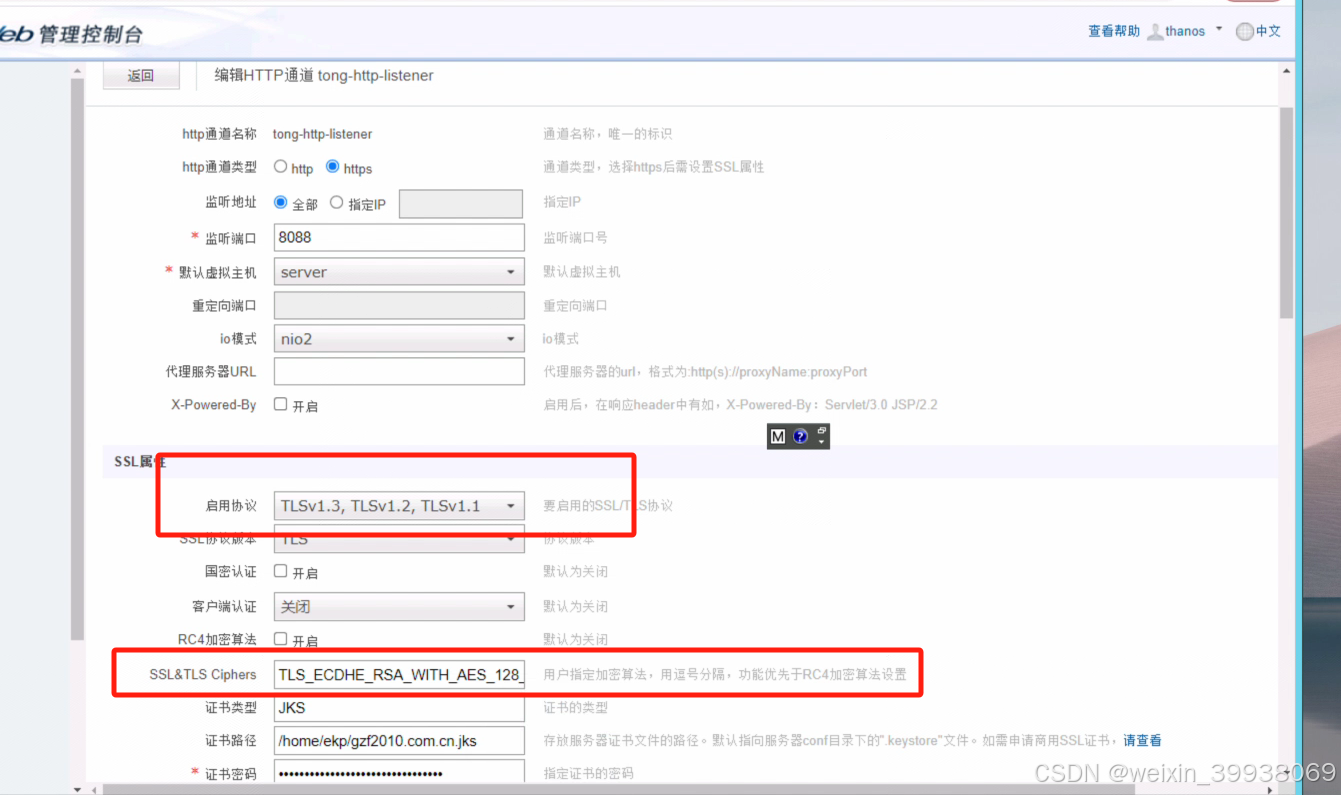Select the https 通道类型 radio button

[332, 167]
